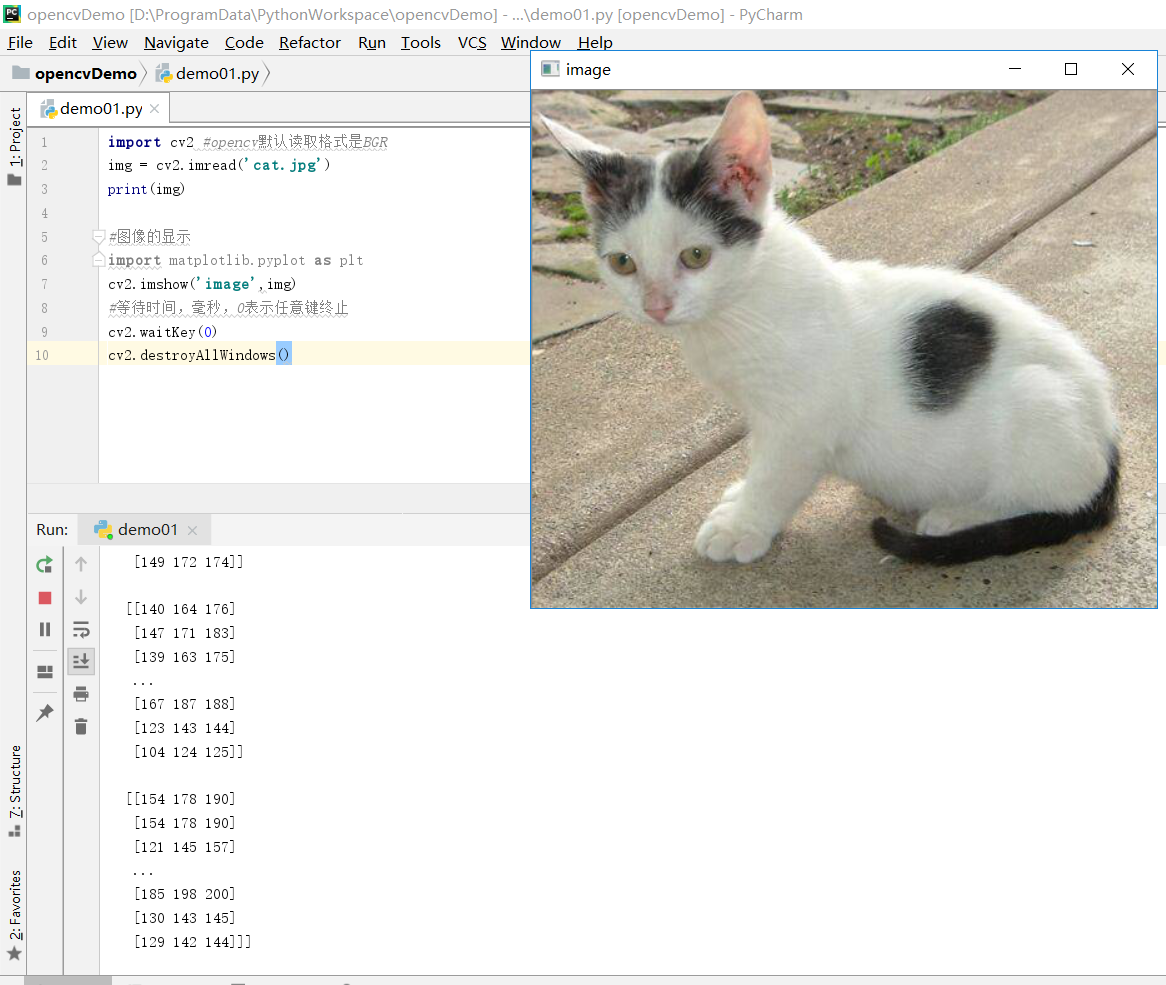Close the demo01.py editor tab
This screenshot has height=985, width=1166.
[155, 109]
